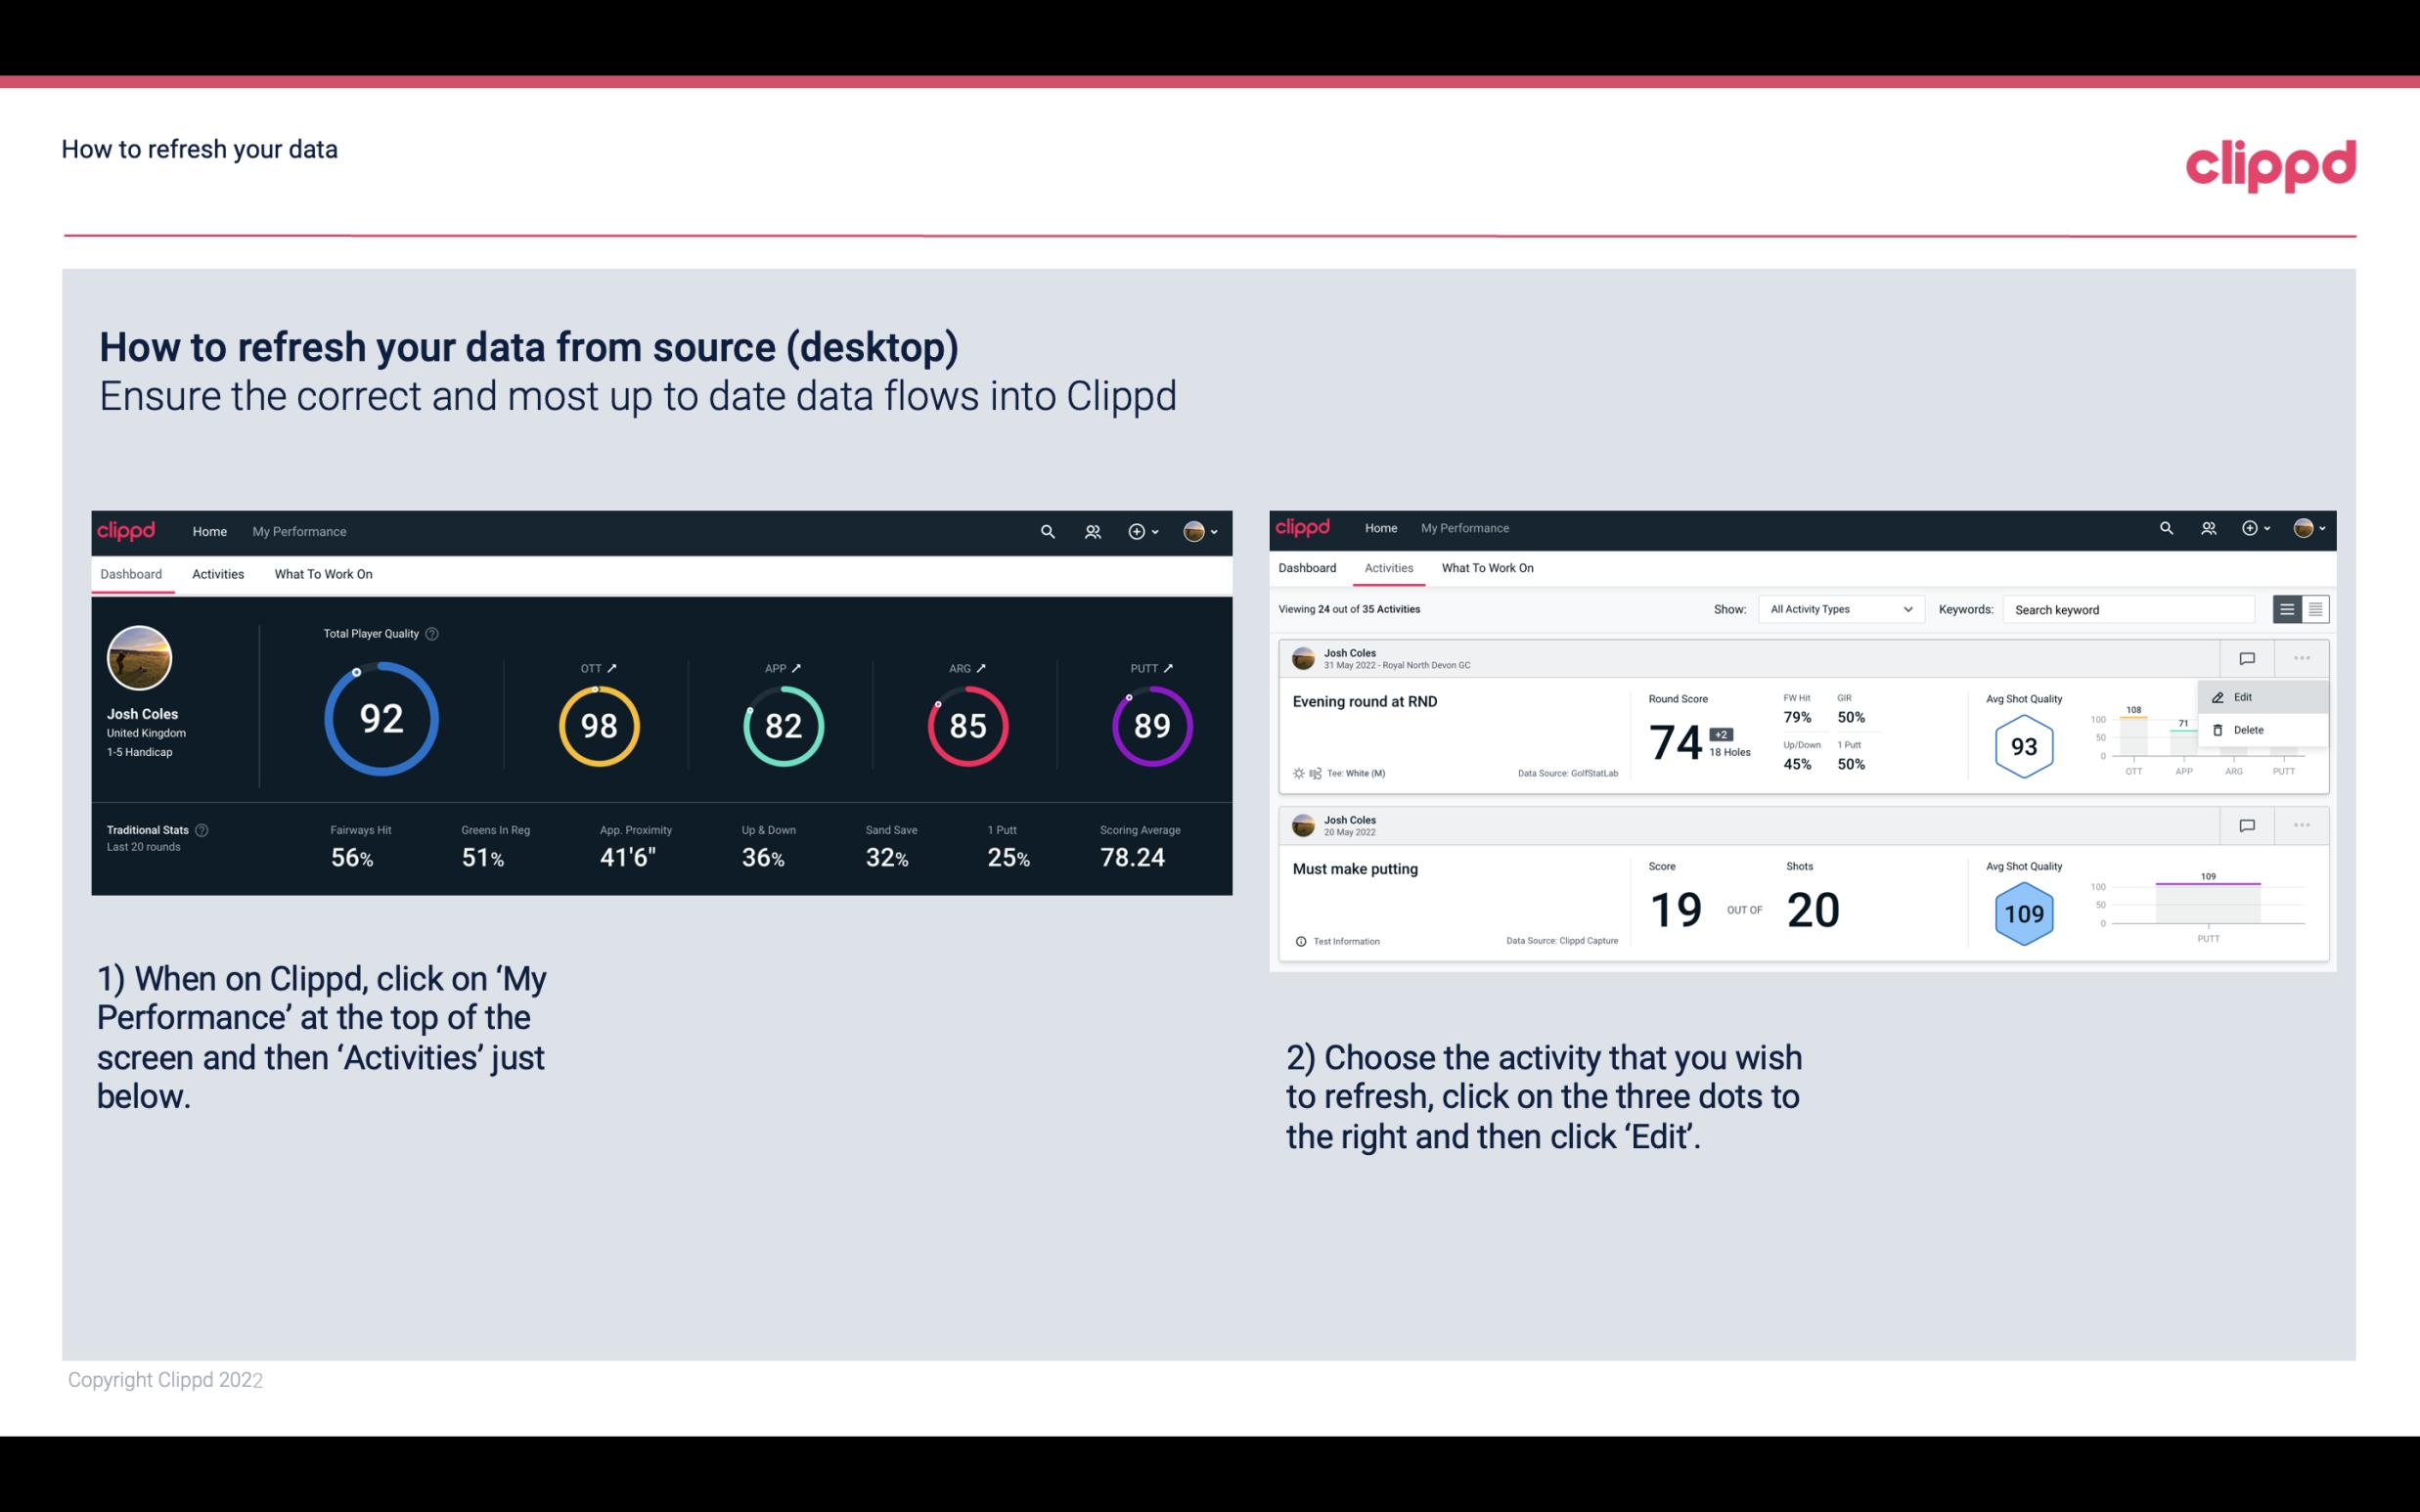The image size is (2420, 1512).
Task: Select the Activities tab under My Performance
Action: 218,573
